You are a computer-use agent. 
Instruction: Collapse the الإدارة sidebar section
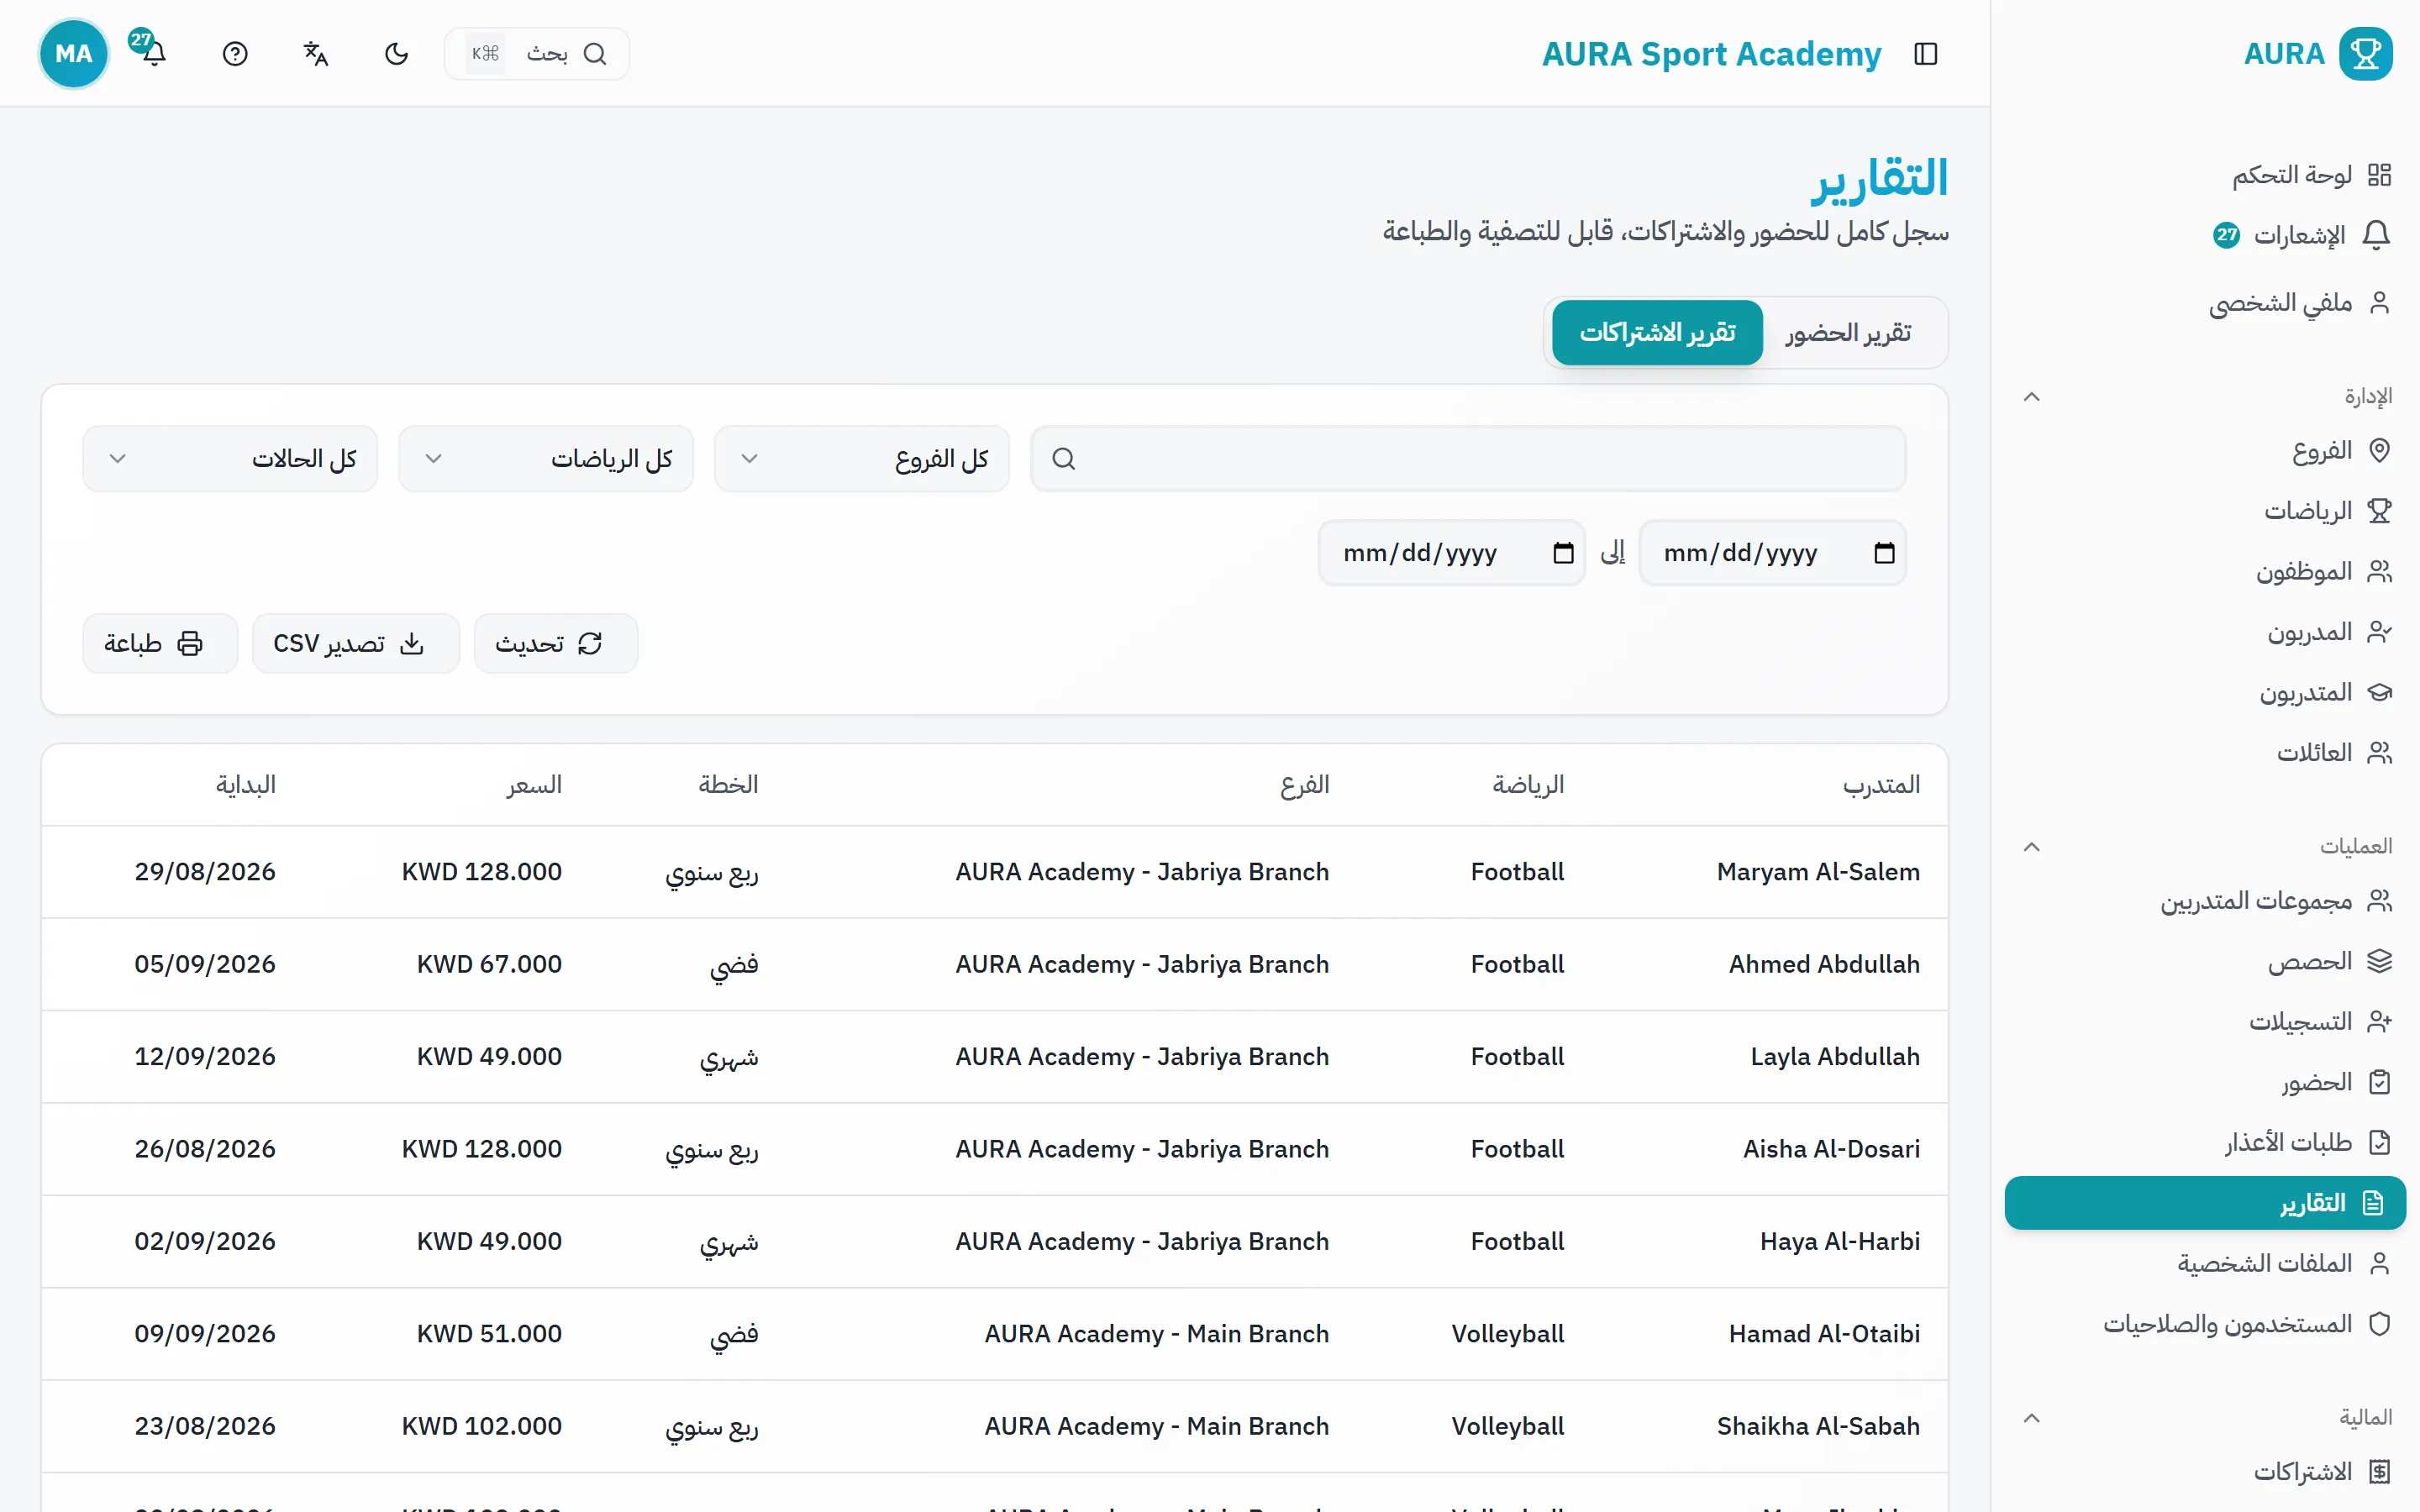(x=2032, y=397)
